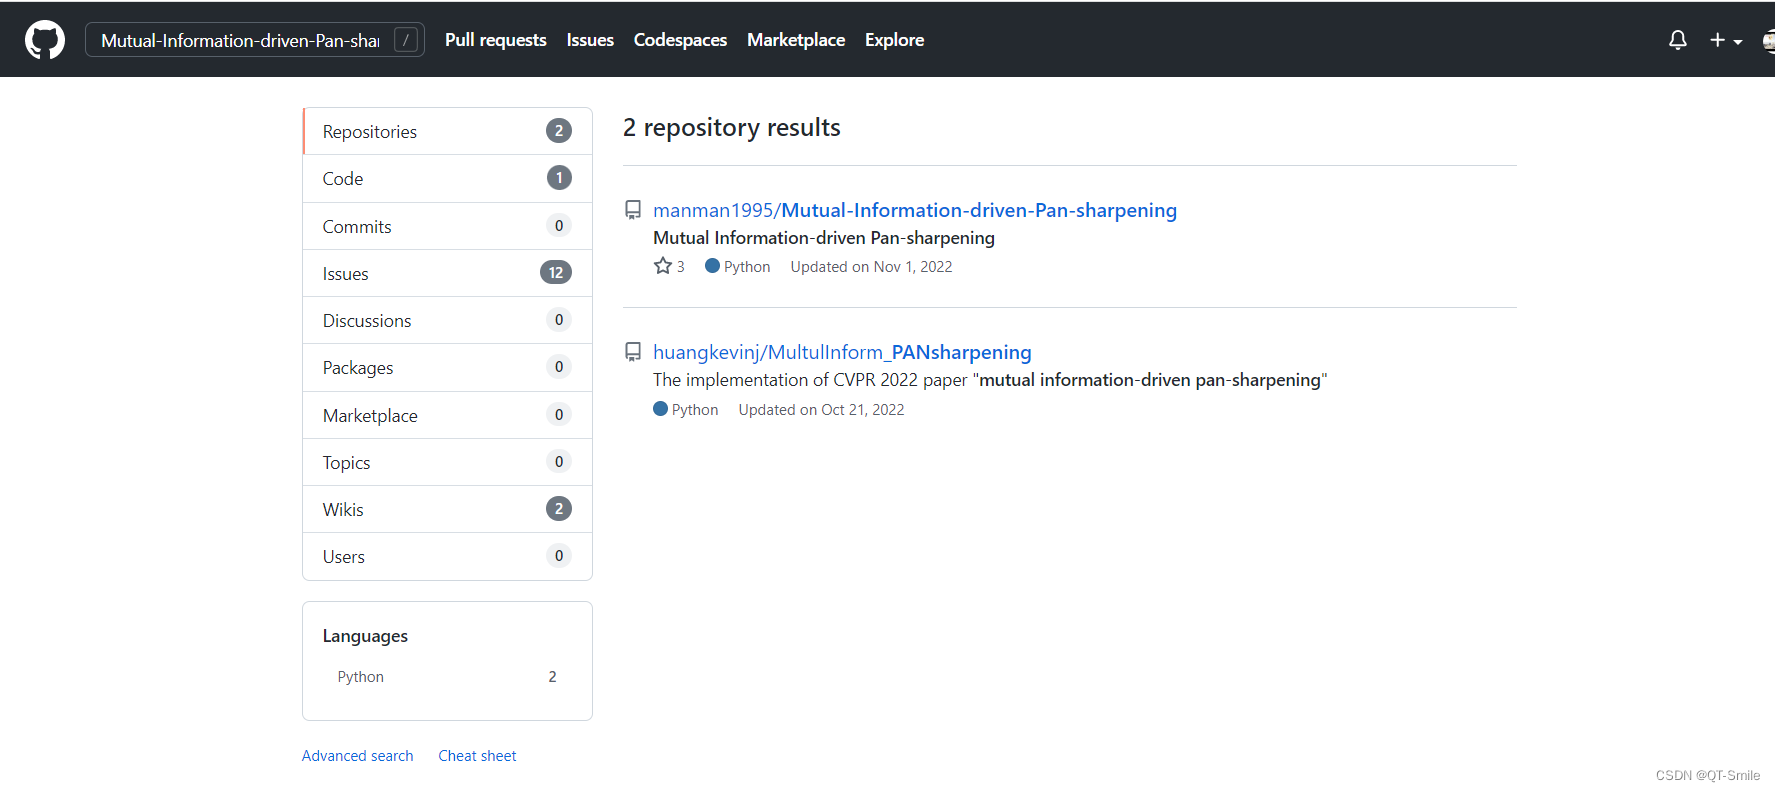The image size is (1775, 792).
Task: Open the notifications bell
Action: [x=1678, y=40]
